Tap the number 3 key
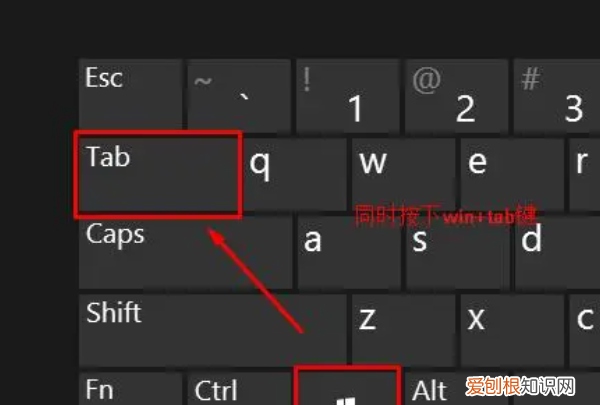 (x=557, y=94)
